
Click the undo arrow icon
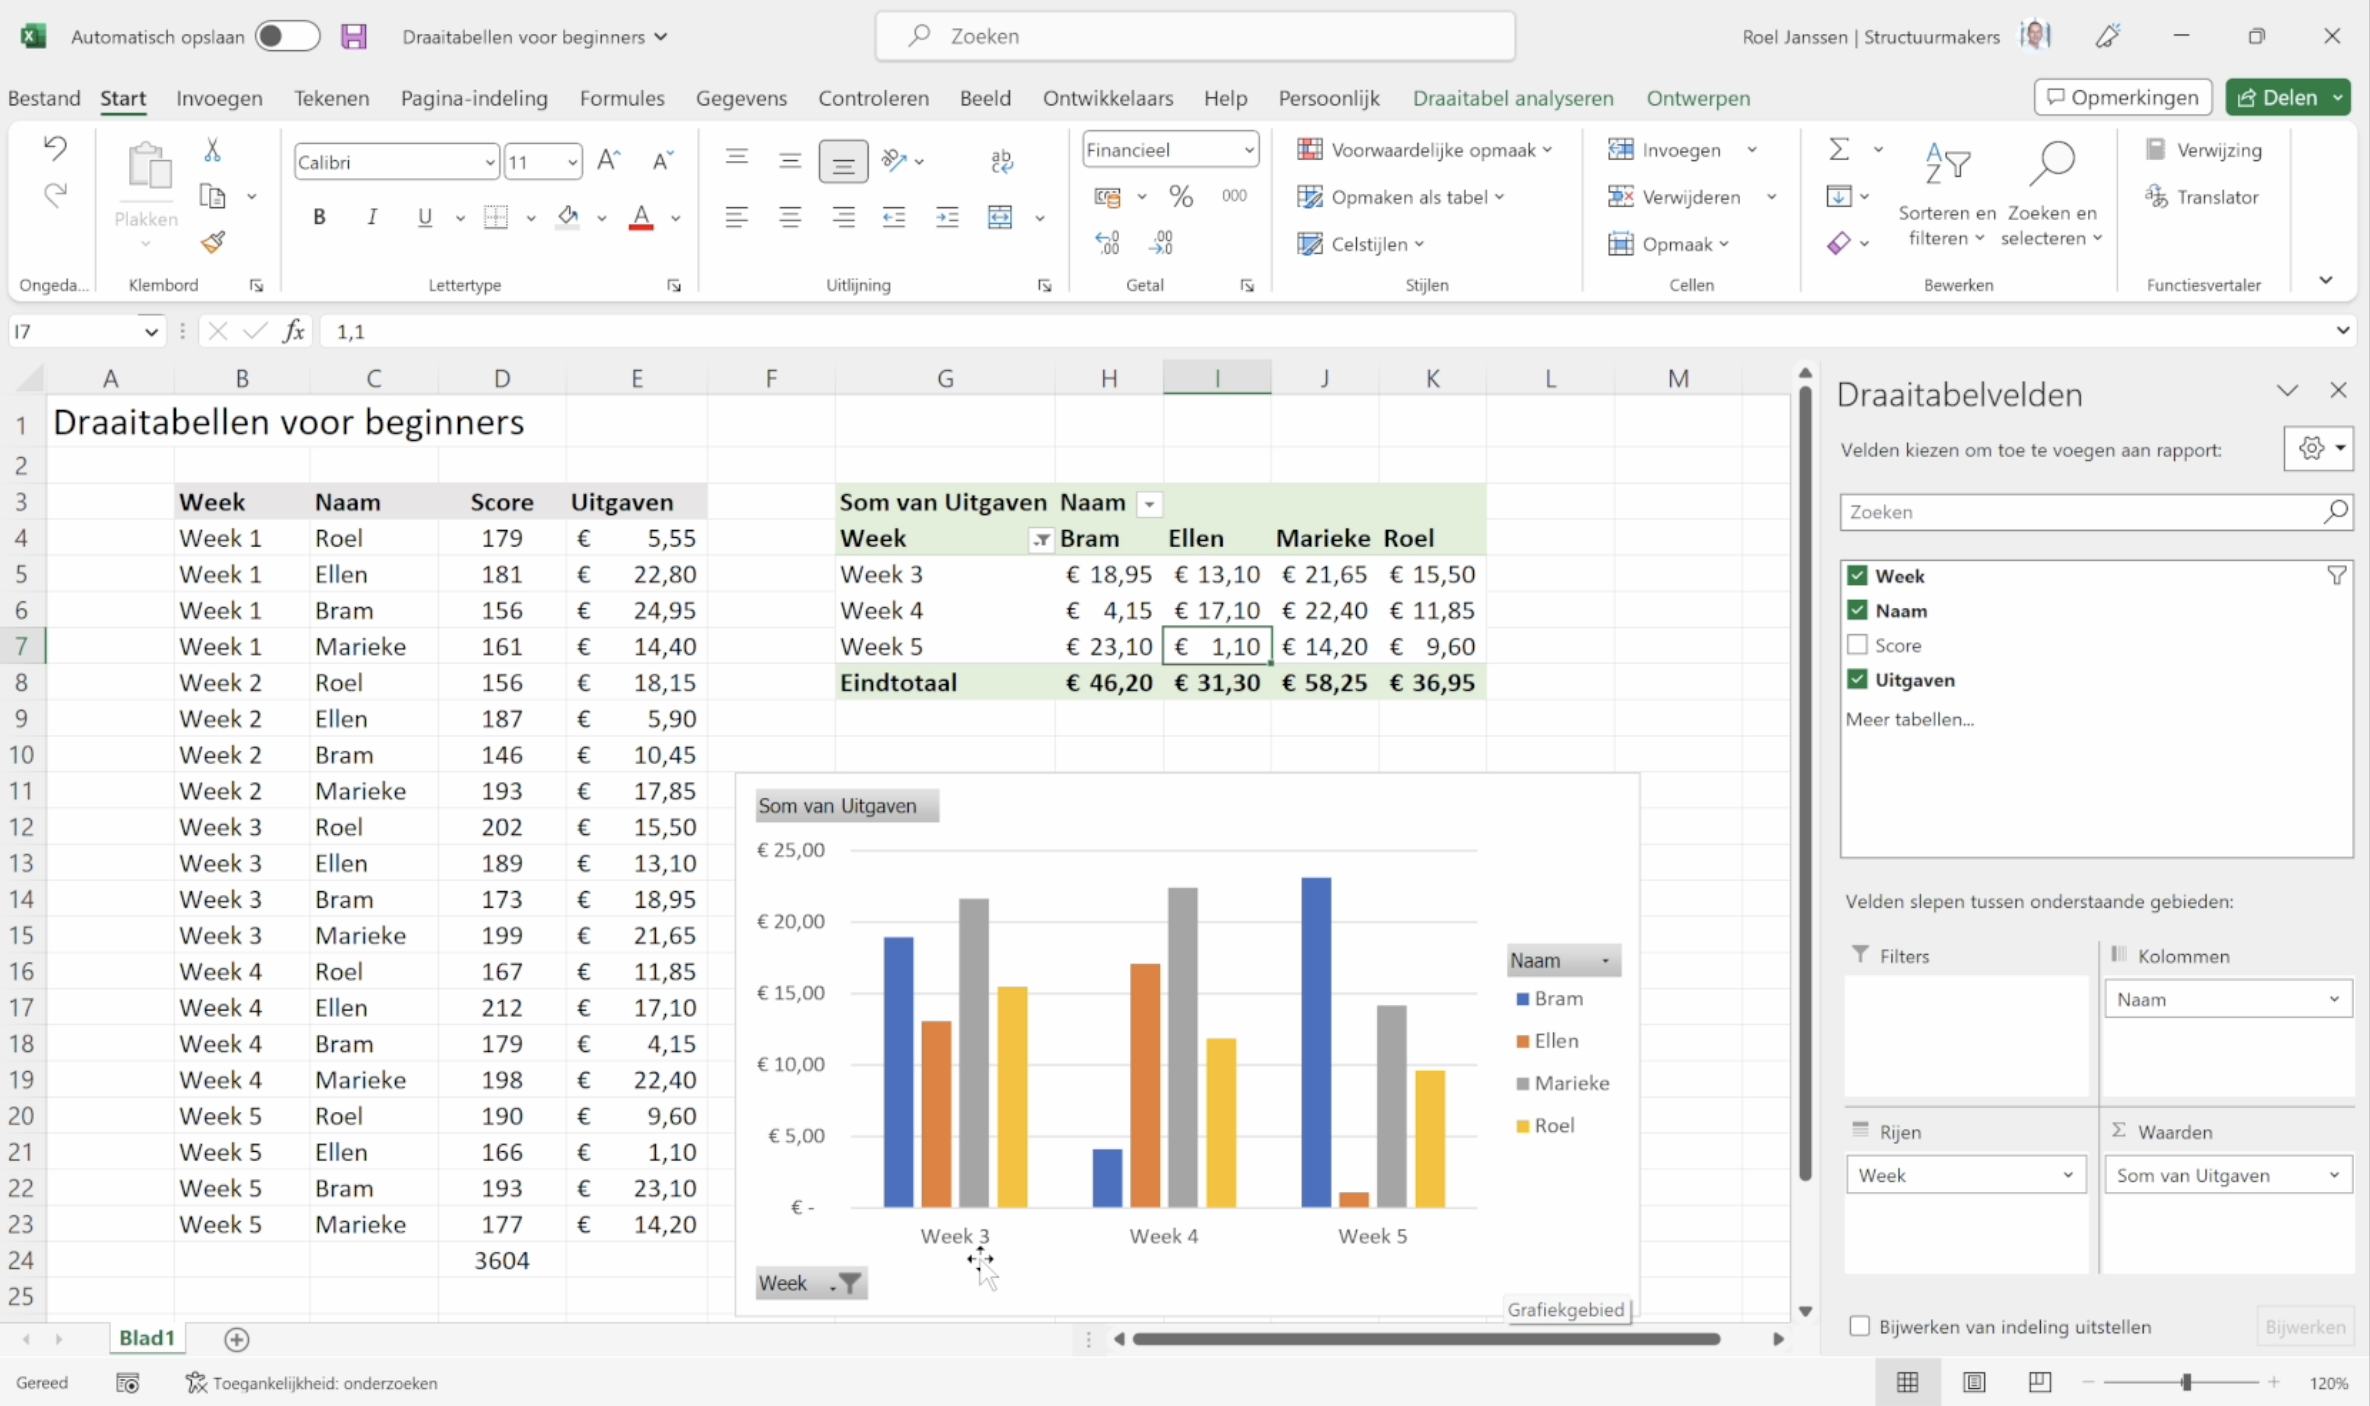(x=55, y=149)
